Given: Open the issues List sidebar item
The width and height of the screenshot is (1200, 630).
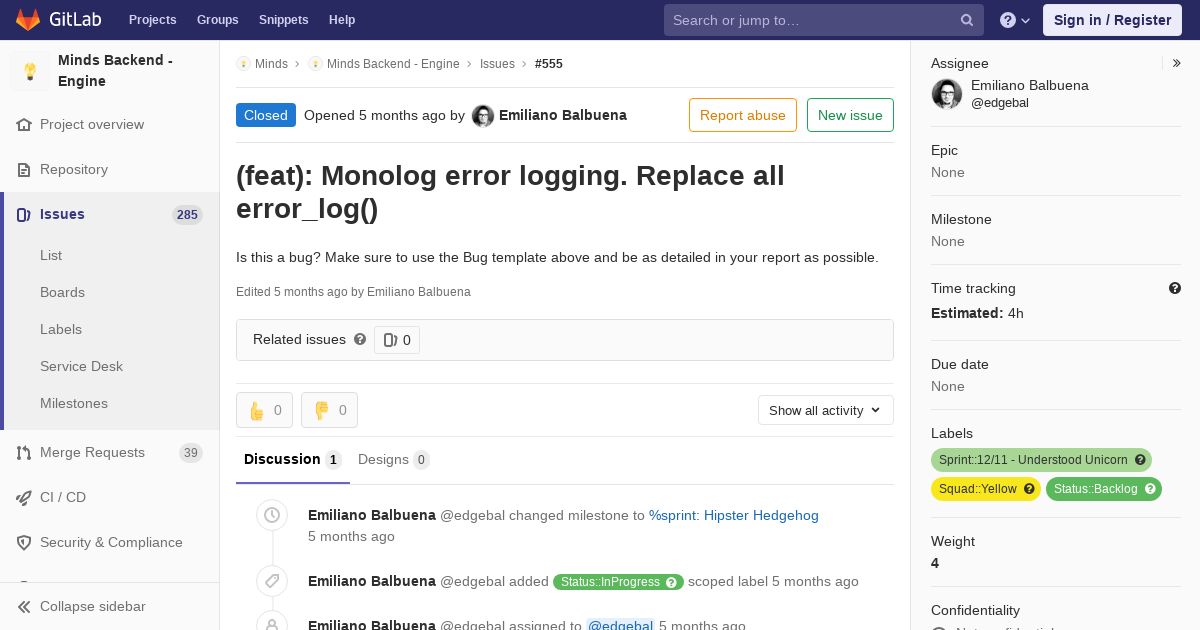Looking at the screenshot, I should (x=51, y=255).
